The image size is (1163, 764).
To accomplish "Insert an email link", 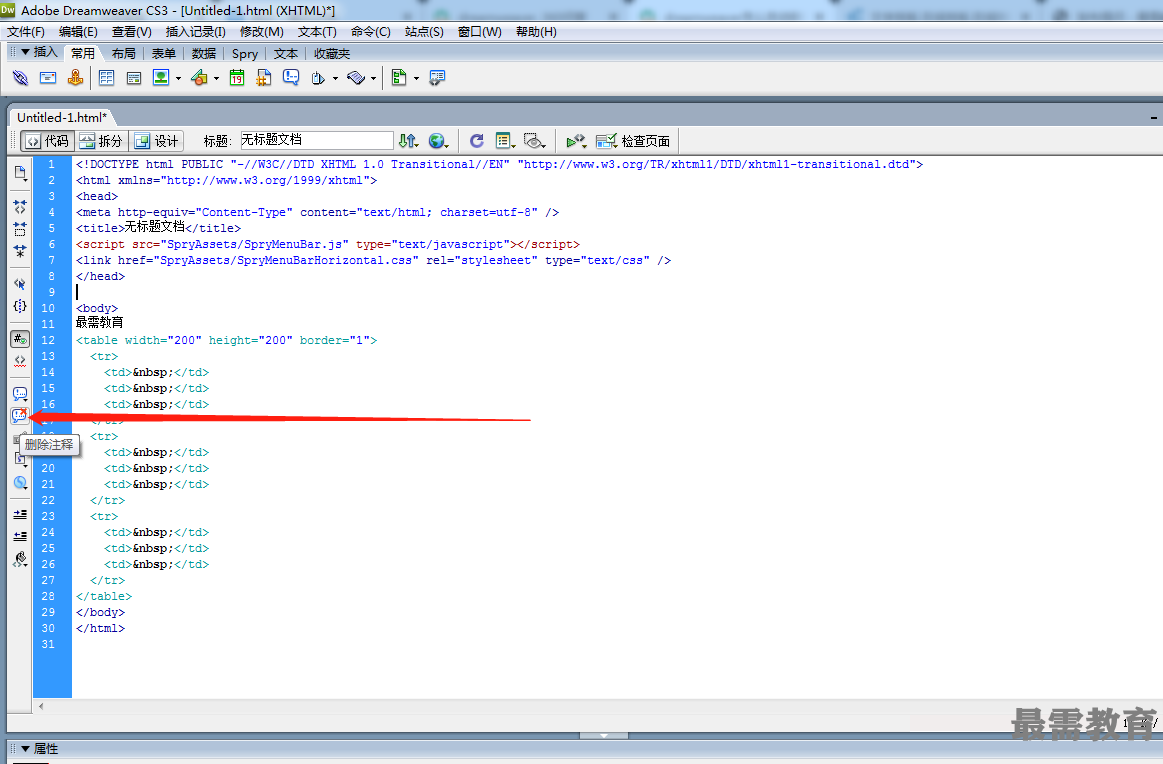I will pyautogui.click(x=47, y=78).
